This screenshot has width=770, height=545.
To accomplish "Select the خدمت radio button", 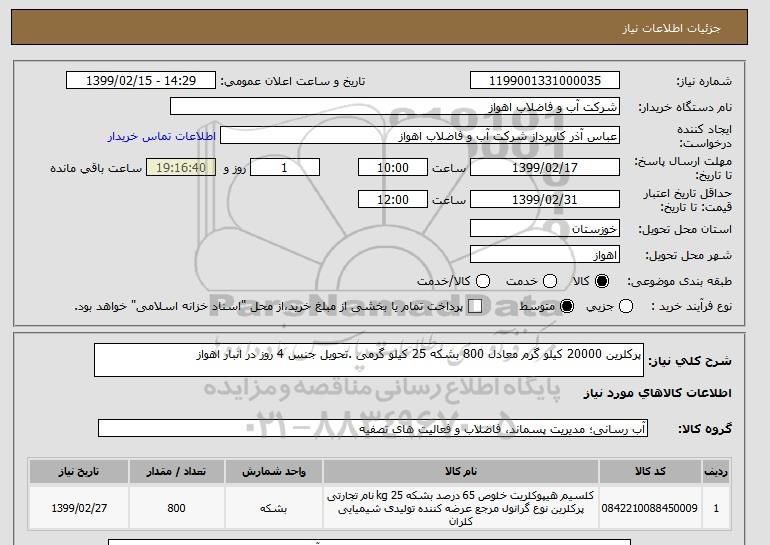I will click(x=550, y=281).
